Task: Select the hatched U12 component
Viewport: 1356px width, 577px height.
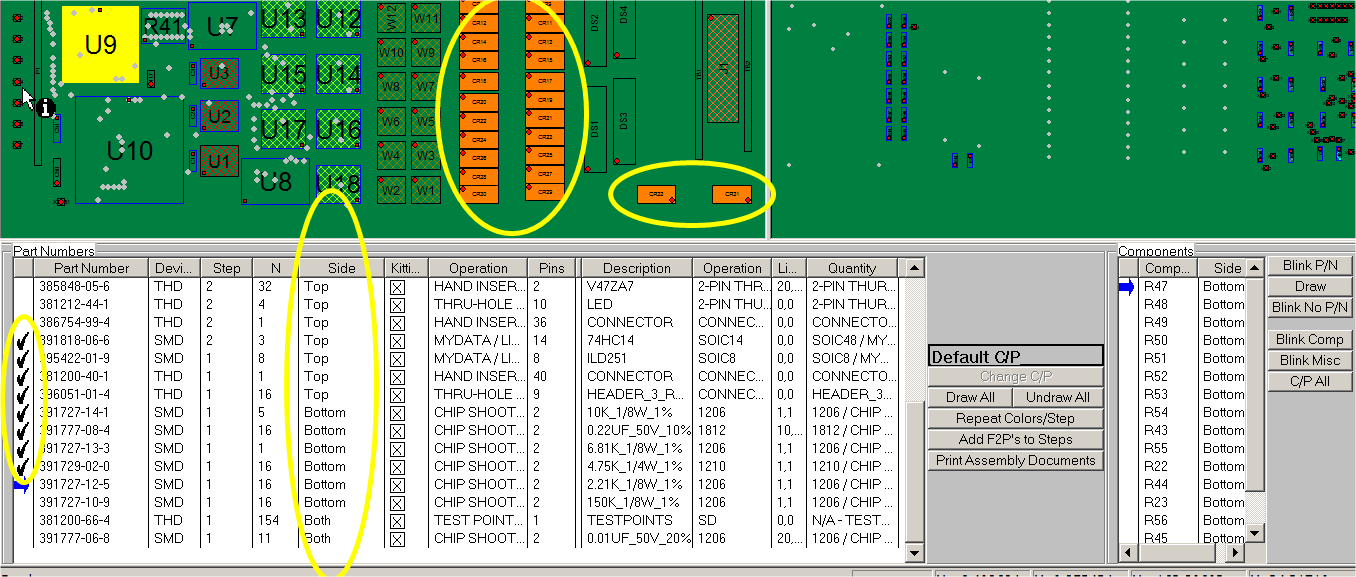Action: click(339, 18)
